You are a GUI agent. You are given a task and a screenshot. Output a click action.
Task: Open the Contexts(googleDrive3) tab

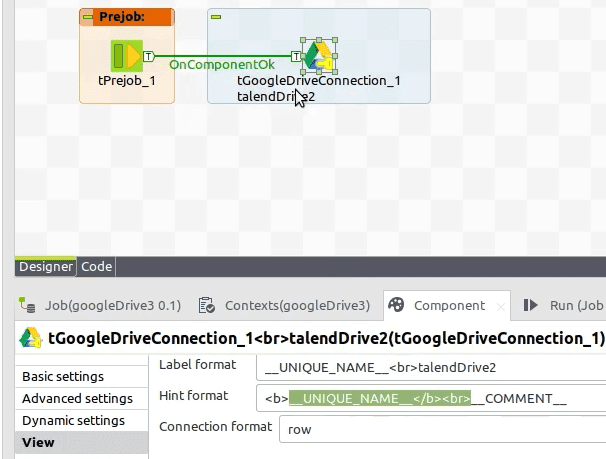[284, 305]
